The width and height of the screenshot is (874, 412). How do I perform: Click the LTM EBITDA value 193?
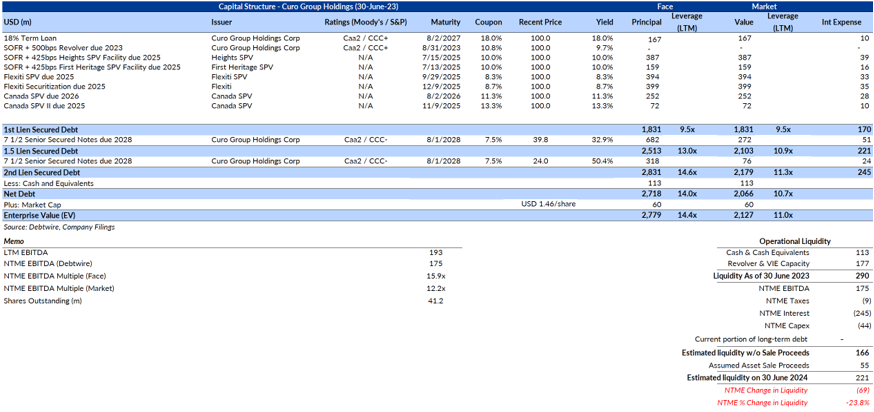tap(436, 252)
